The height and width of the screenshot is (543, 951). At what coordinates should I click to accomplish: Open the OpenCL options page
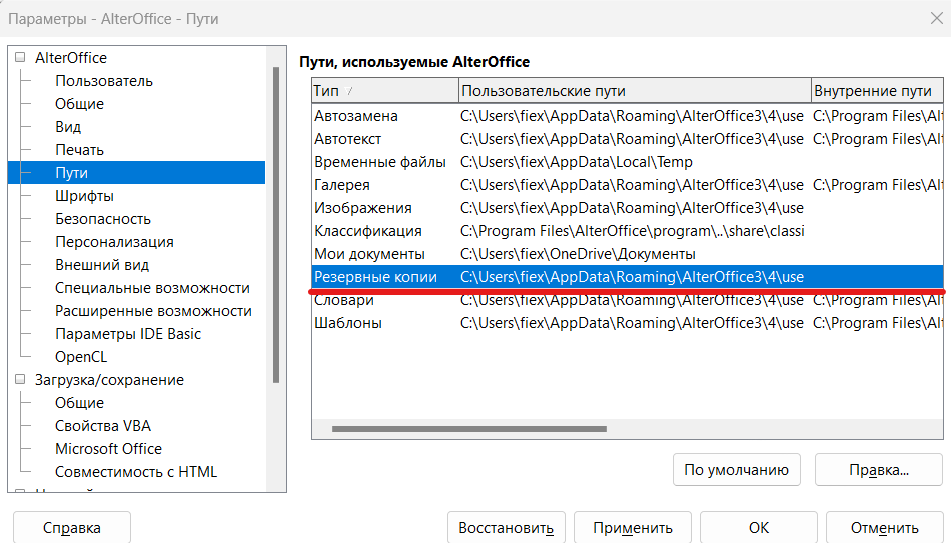81,357
